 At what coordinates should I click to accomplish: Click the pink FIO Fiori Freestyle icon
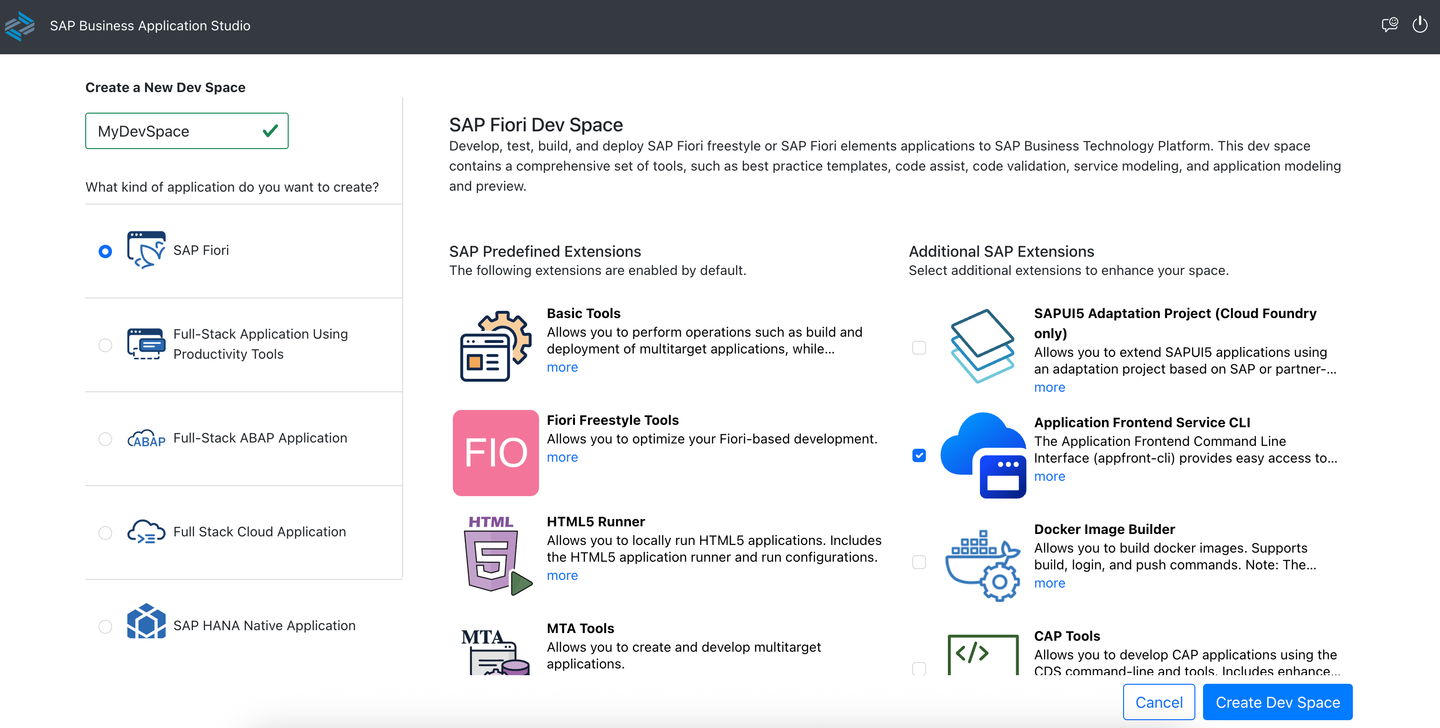[496, 453]
